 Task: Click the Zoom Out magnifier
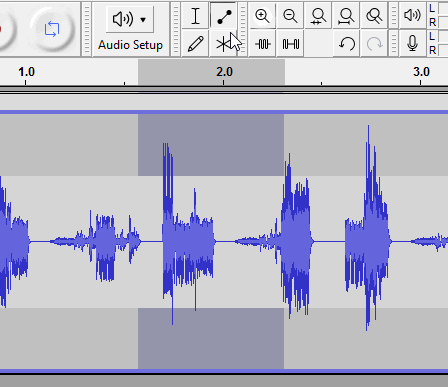[x=290, y=16]
